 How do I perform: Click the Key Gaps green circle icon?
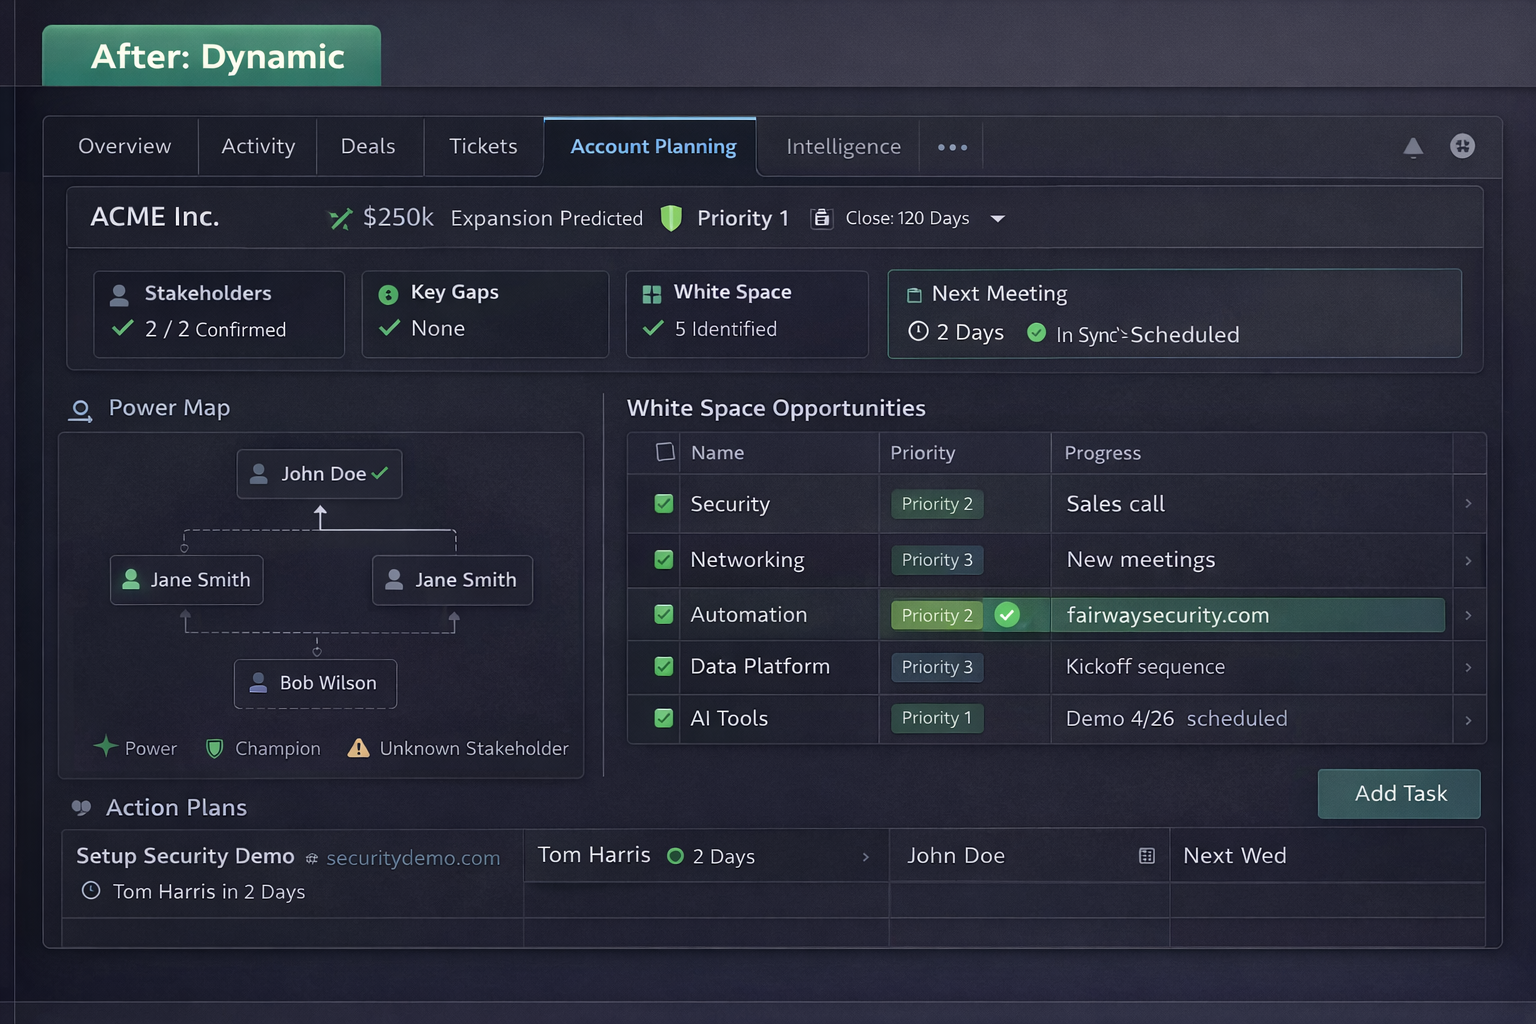coord(388,294)
